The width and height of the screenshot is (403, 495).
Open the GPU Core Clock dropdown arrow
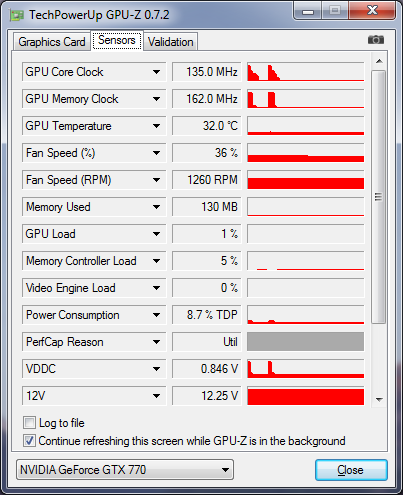(x=156, y=72)
